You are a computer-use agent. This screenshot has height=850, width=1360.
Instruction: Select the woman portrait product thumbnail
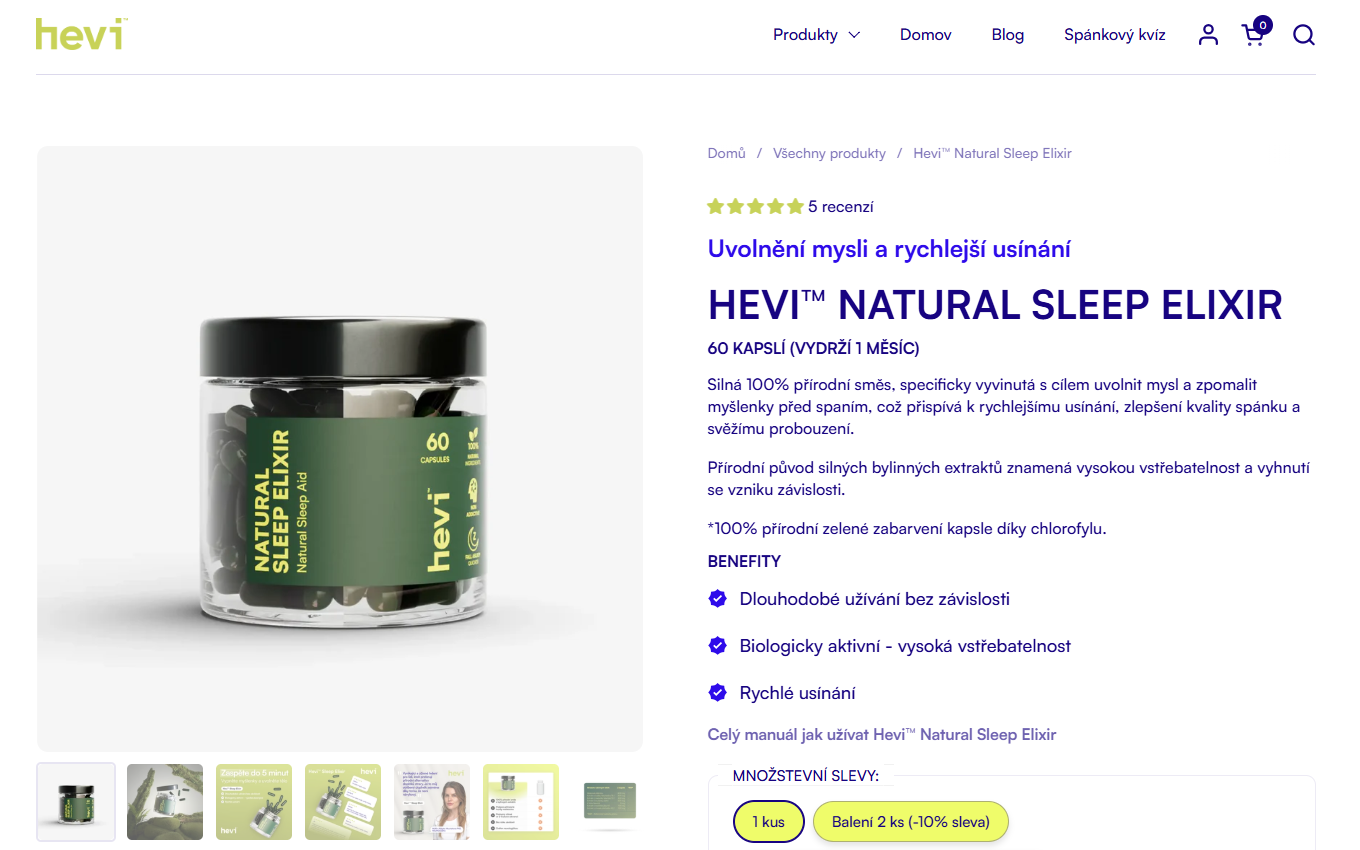[x=432, y=802]
